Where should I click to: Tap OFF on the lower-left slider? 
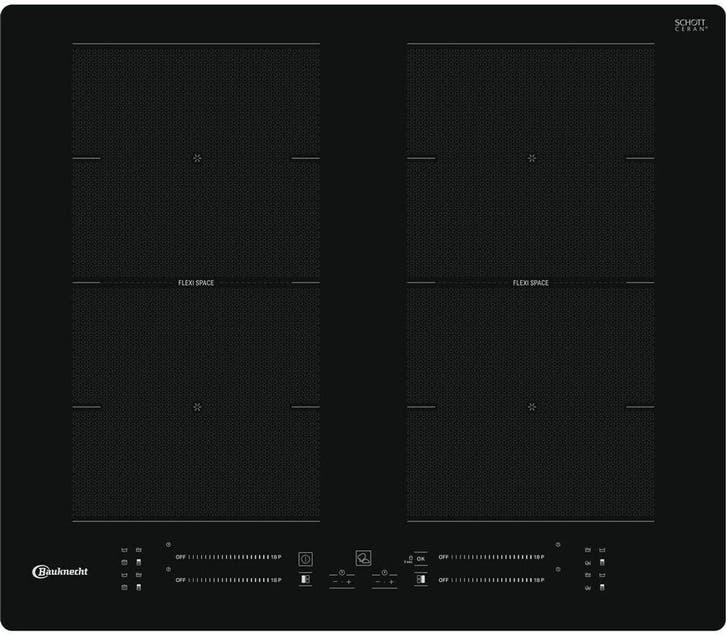click(x=181, y=580)
